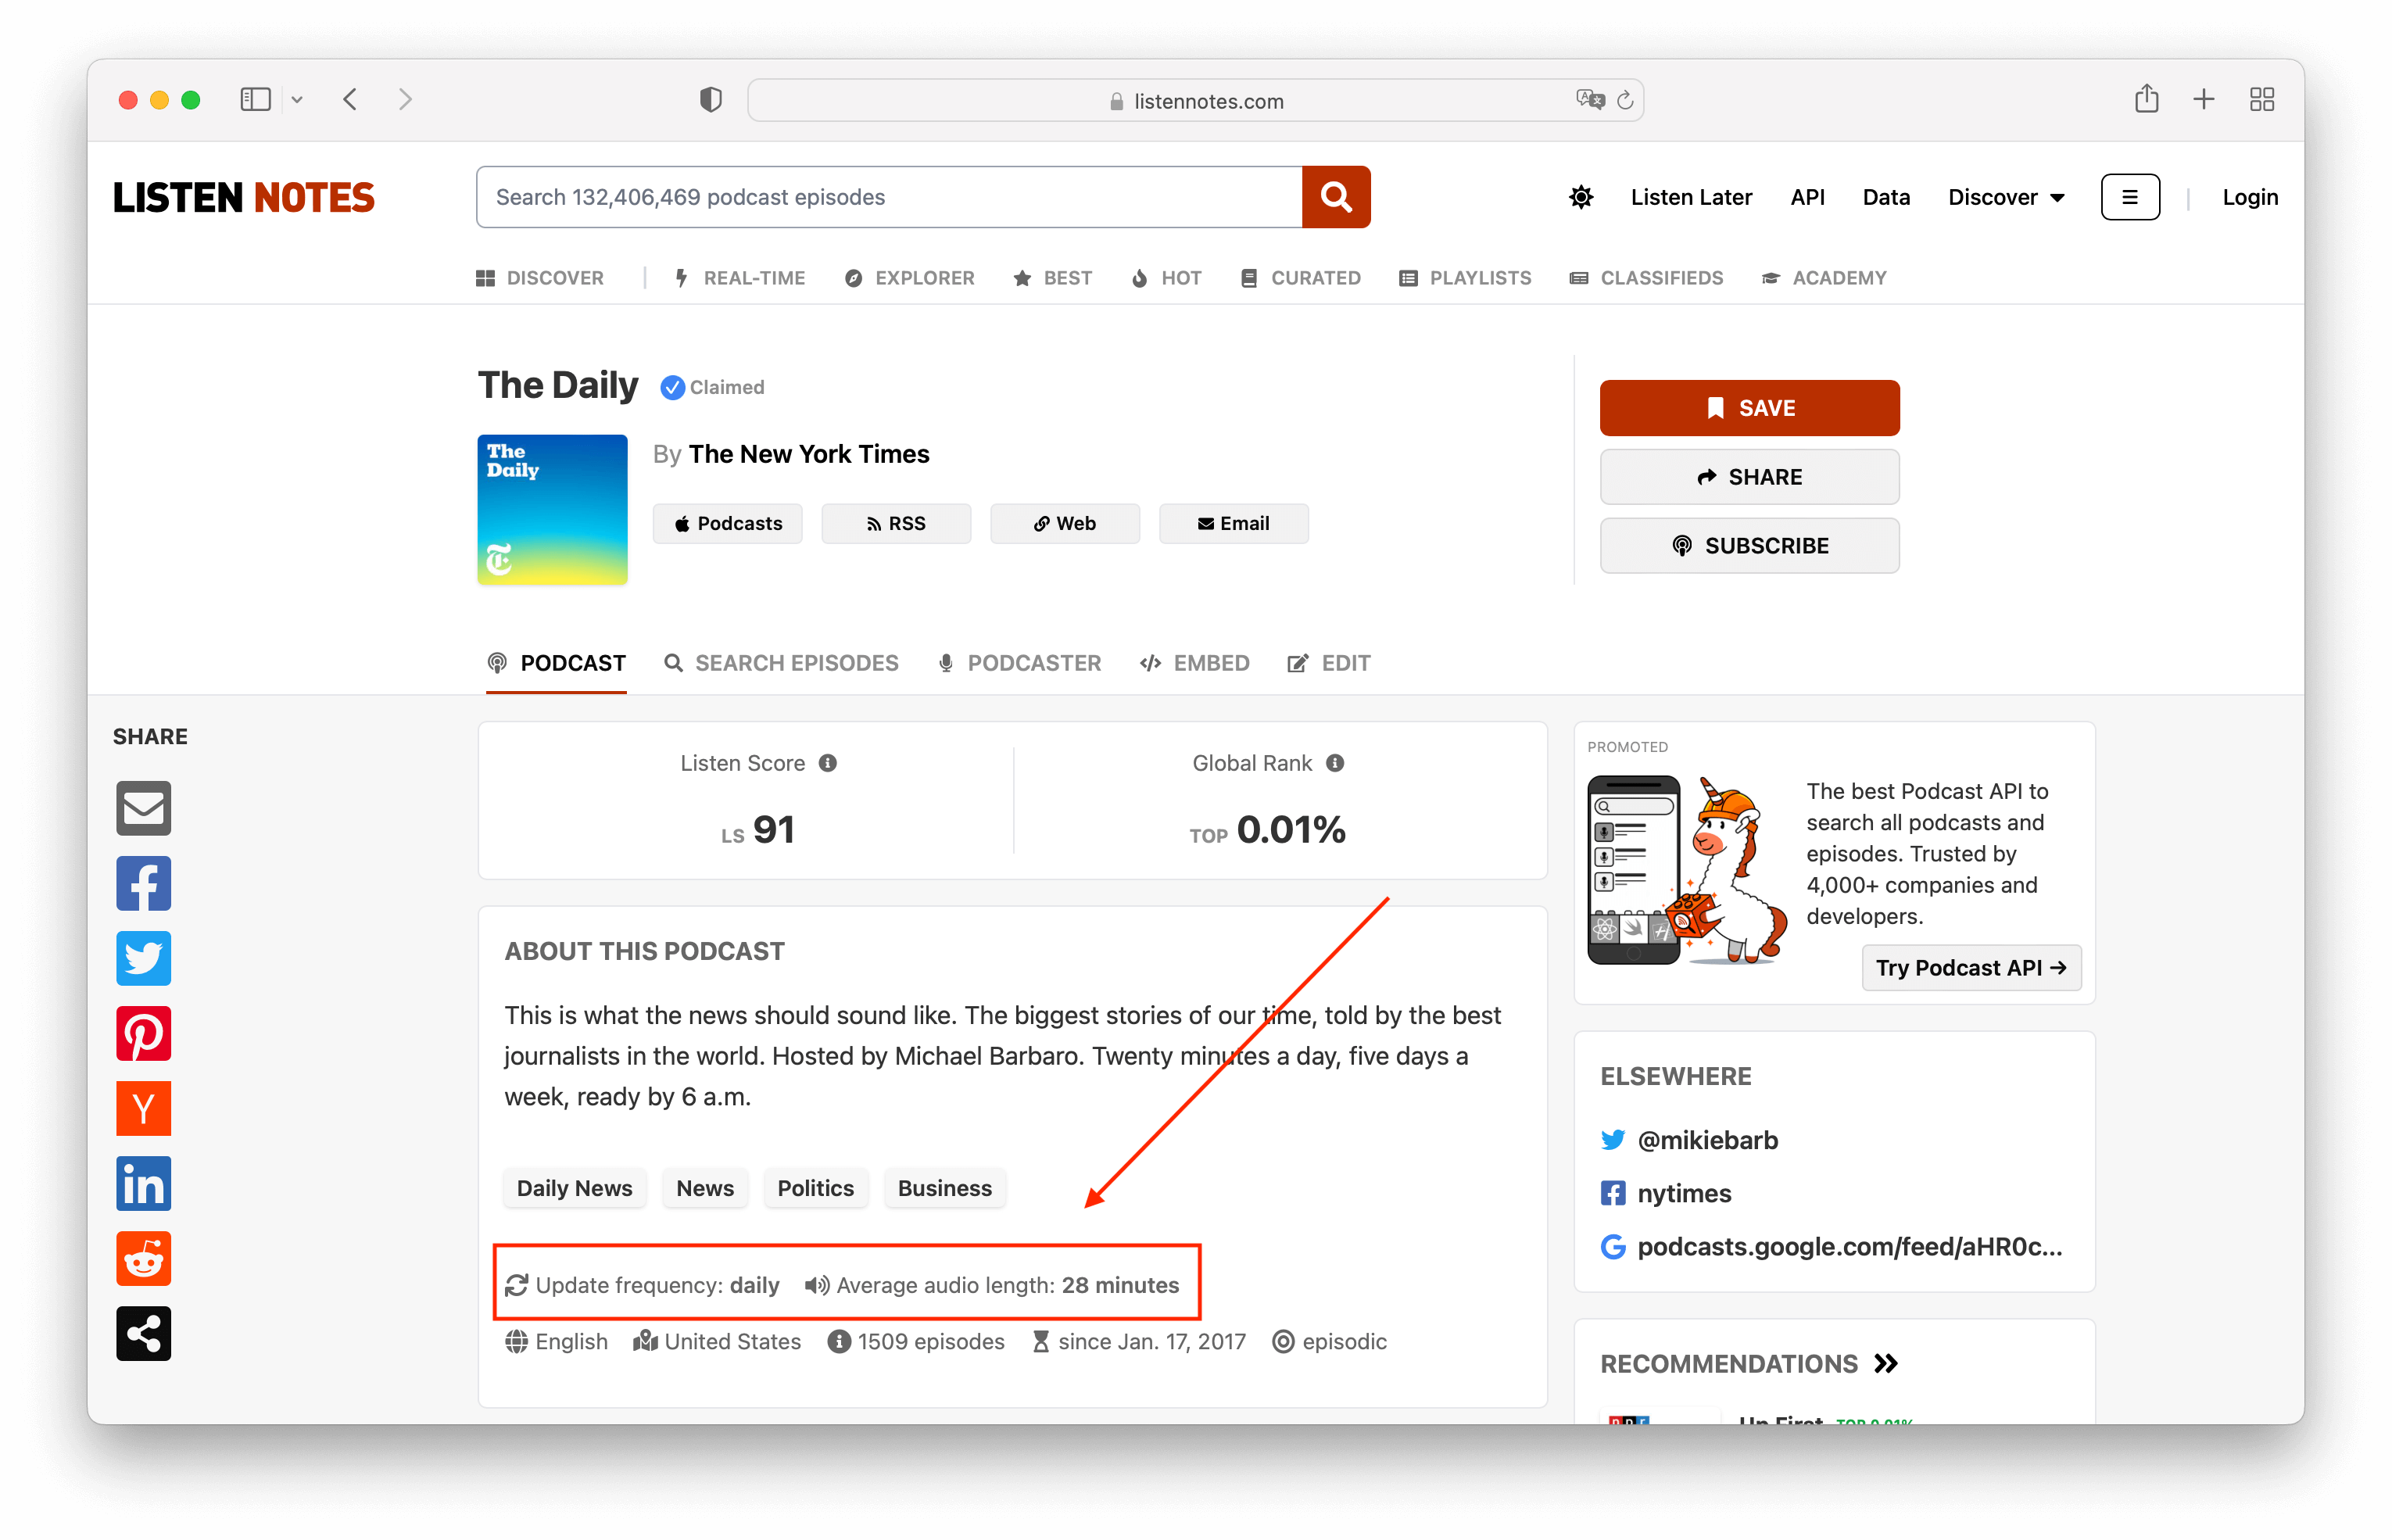Switch to the Podcaster tab
The image size is (2392, 1540).
[x=1019, y=663]
